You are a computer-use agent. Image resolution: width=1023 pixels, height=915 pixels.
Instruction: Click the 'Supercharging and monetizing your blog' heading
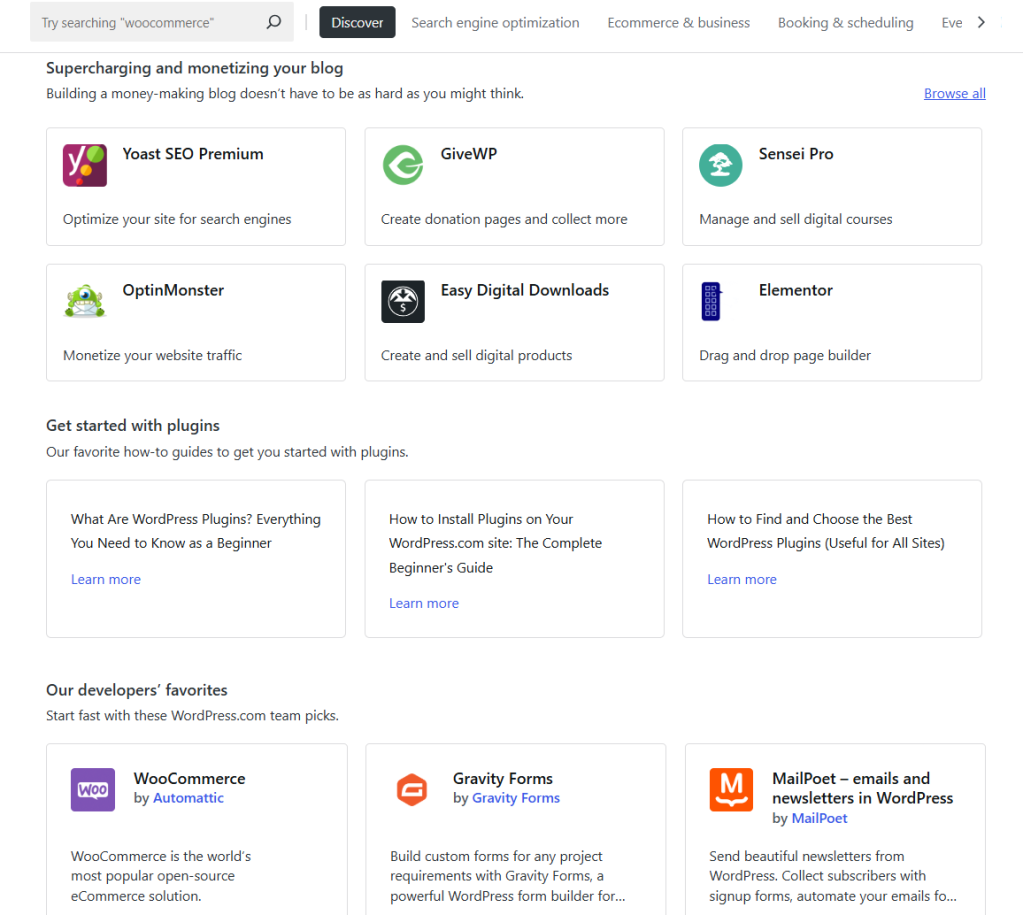pos(194,68)
